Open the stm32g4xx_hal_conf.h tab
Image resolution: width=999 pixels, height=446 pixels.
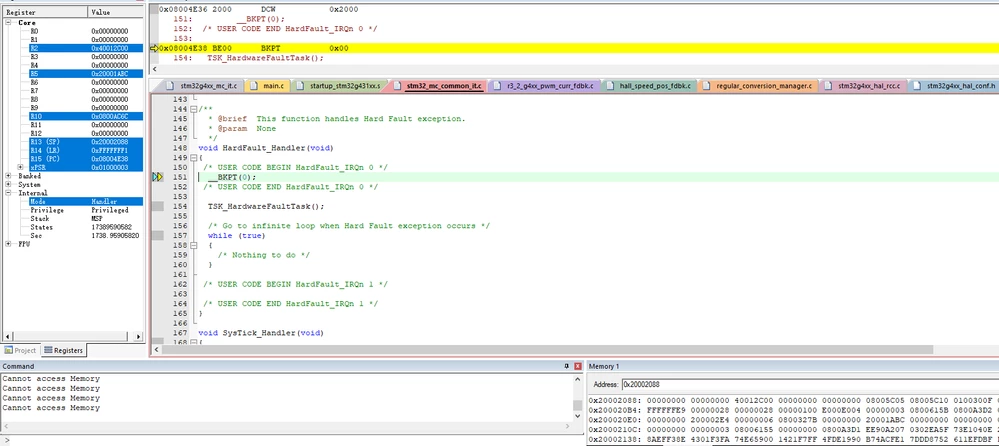click(x=954, y=85)
